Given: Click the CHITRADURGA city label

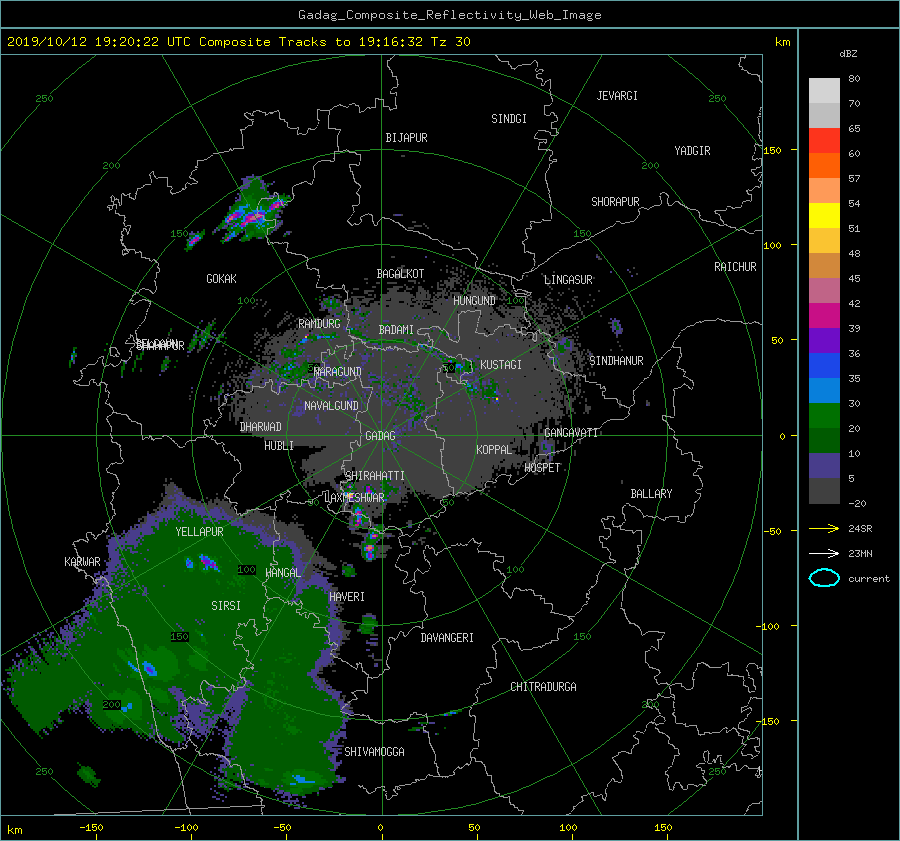Looking at the screenshot, I should [x=543, y=687].
